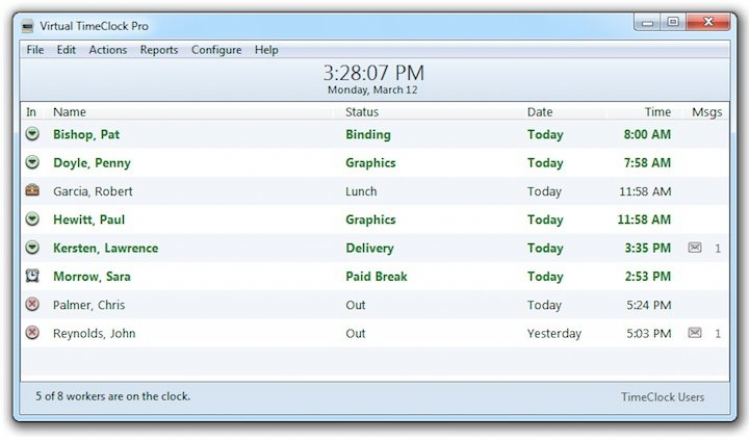The height and width of the screenshot is (440, 750).
Task: Click the 5:03 PM time entry
Action: click(649, 333)
